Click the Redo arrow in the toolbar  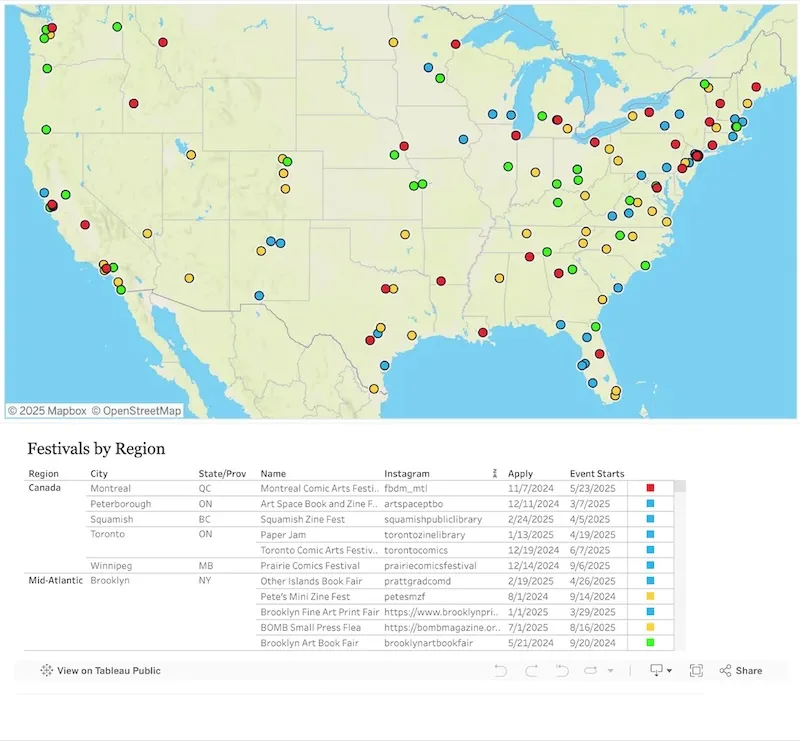click(531, 671)
